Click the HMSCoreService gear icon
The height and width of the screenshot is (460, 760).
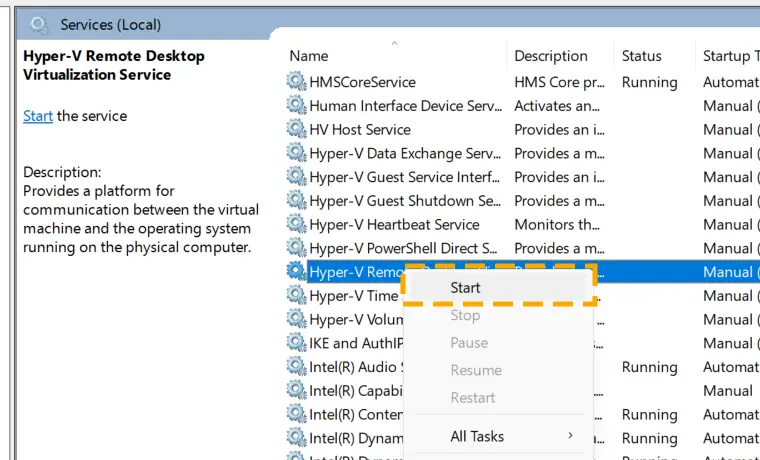click(296, 81)
